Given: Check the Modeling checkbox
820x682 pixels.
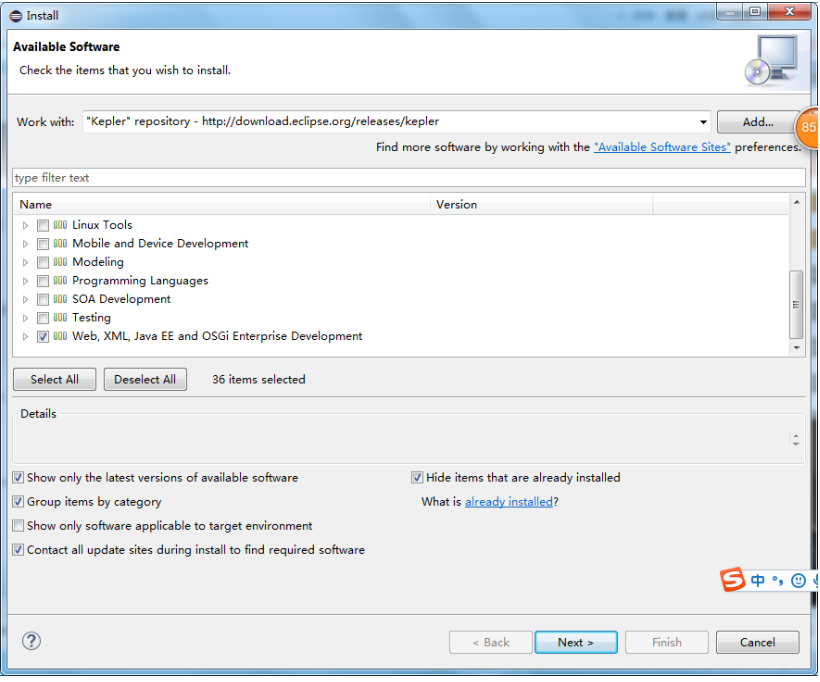Looking at the screenshot, I should click(x=43, y=263).
